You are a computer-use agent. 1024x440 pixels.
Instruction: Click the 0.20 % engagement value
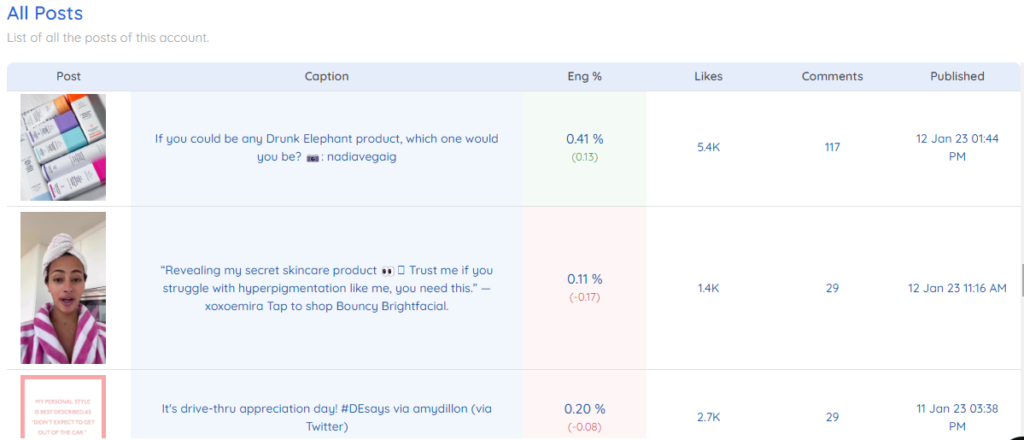click(x=584, y=409)
